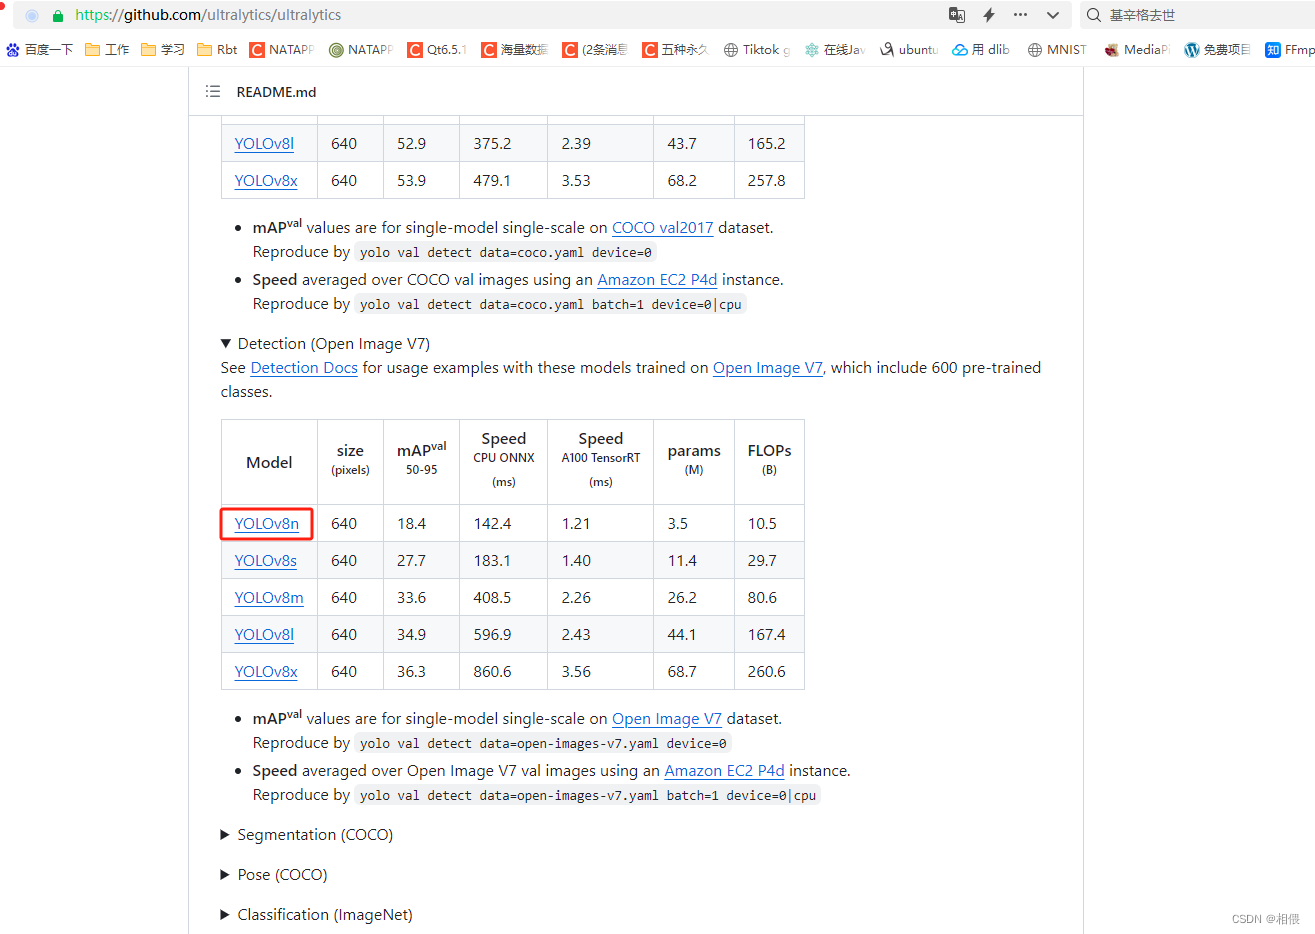1315x934 pixels.
Task: Open the 学习 bookmarks folder
Action: click(164, 49)
